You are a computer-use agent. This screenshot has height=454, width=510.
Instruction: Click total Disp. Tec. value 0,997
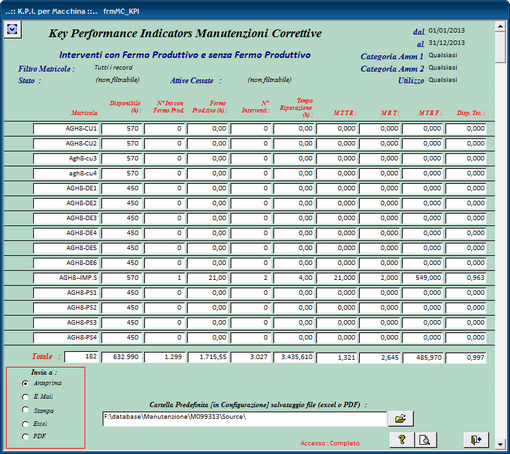[x=466, y=358]
